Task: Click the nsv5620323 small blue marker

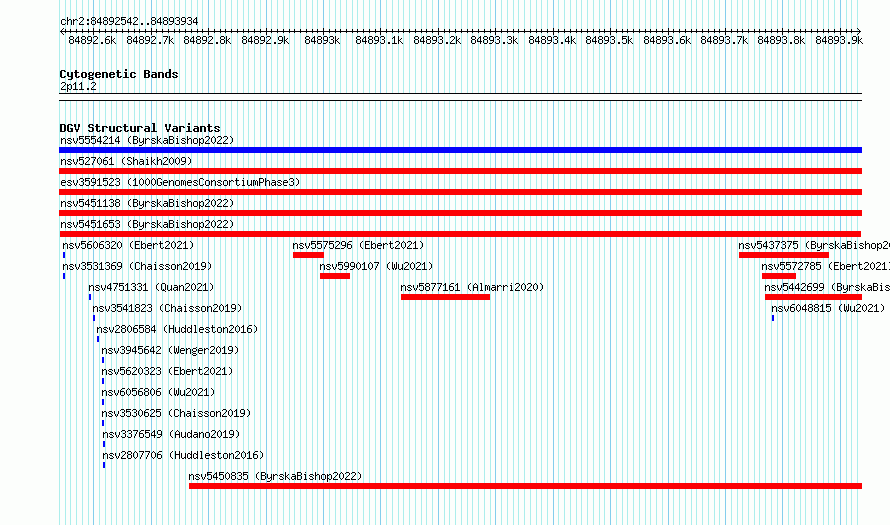Action: [103, 381]
